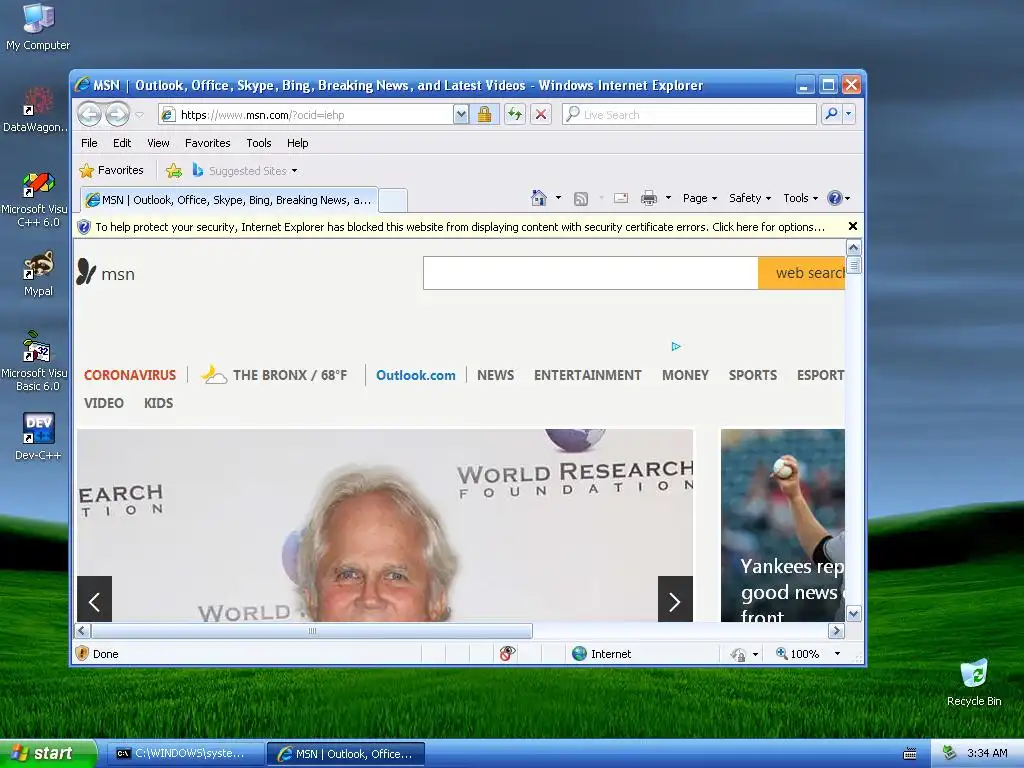1024x768 pixels.
Task: Click the vertical scrollbar down arrow
Action: pos(853,614)
